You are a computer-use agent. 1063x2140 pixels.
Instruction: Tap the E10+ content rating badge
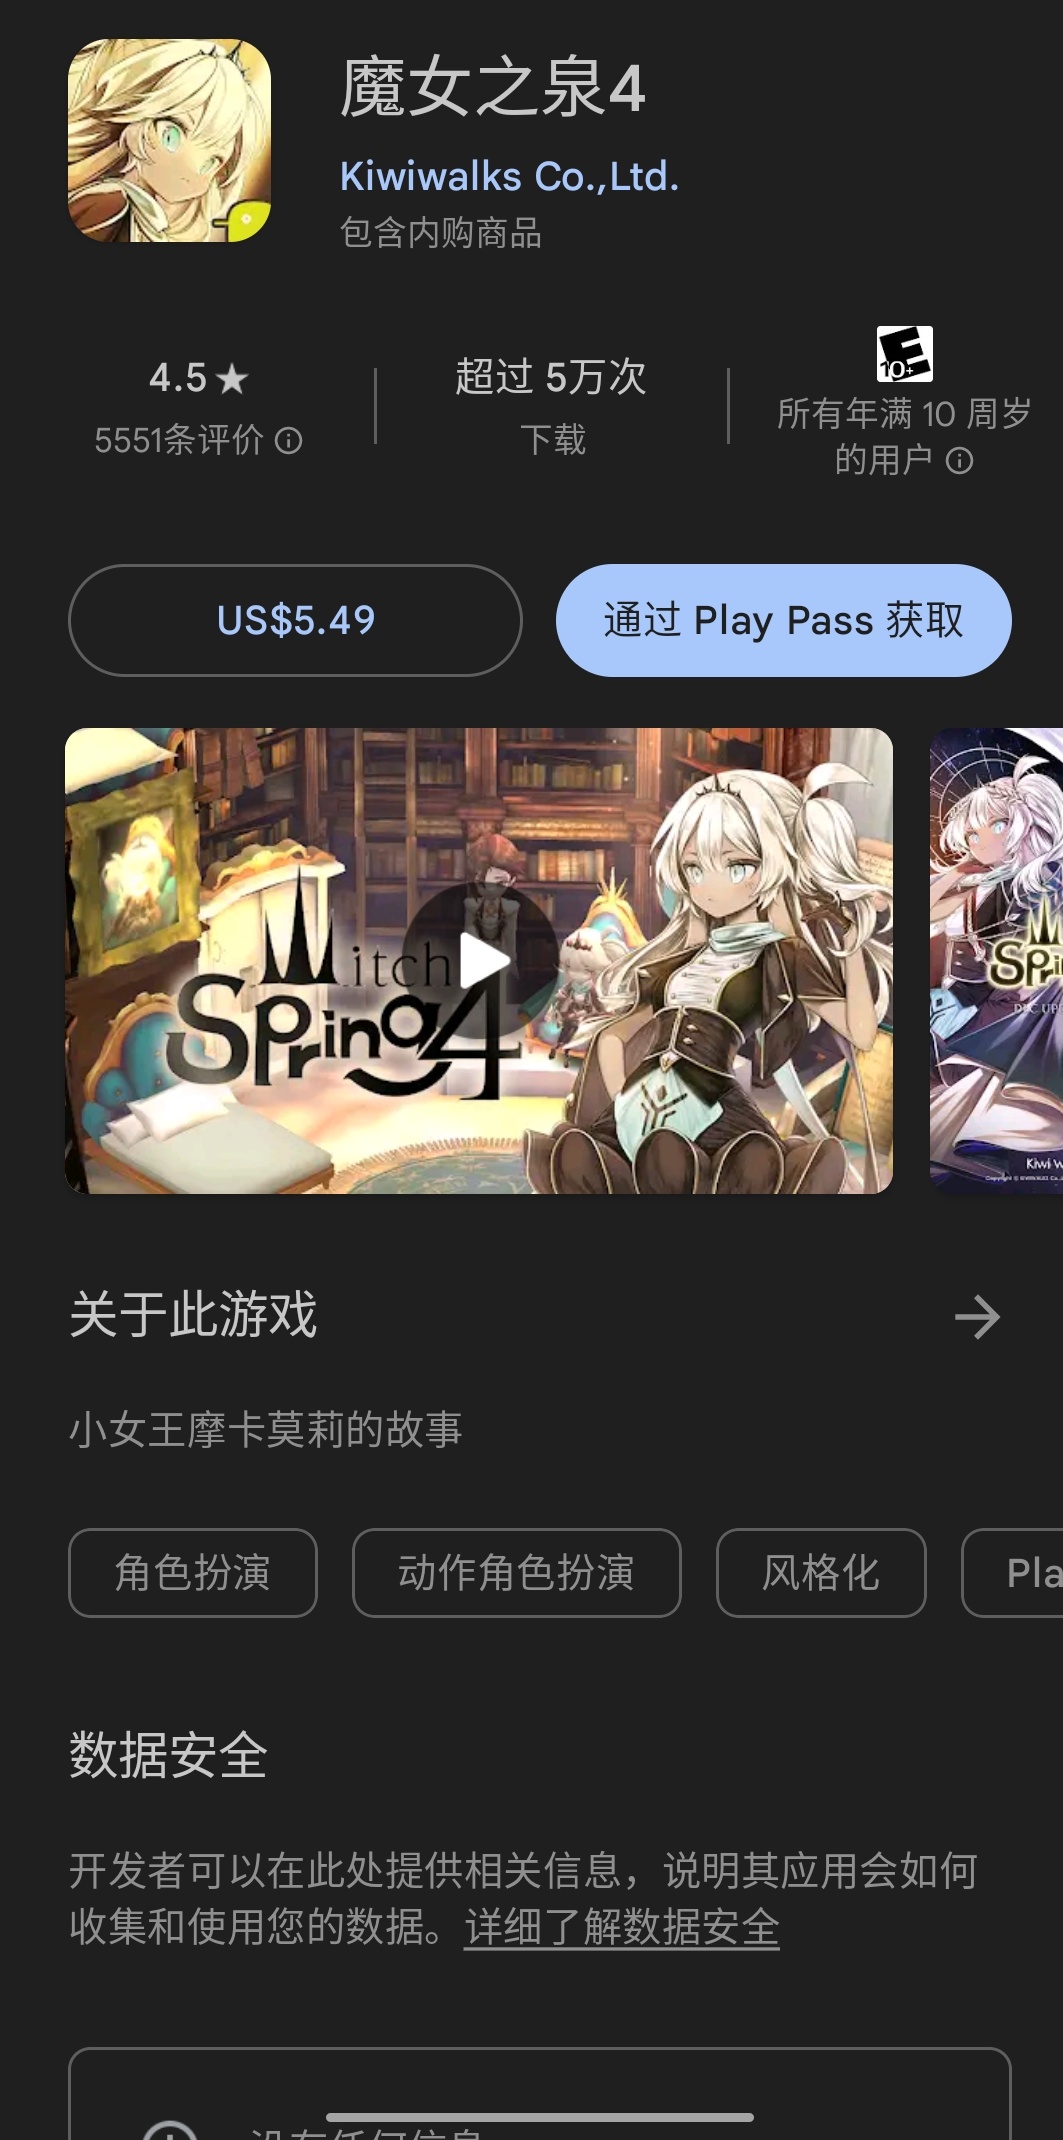(x=905, y=354)
